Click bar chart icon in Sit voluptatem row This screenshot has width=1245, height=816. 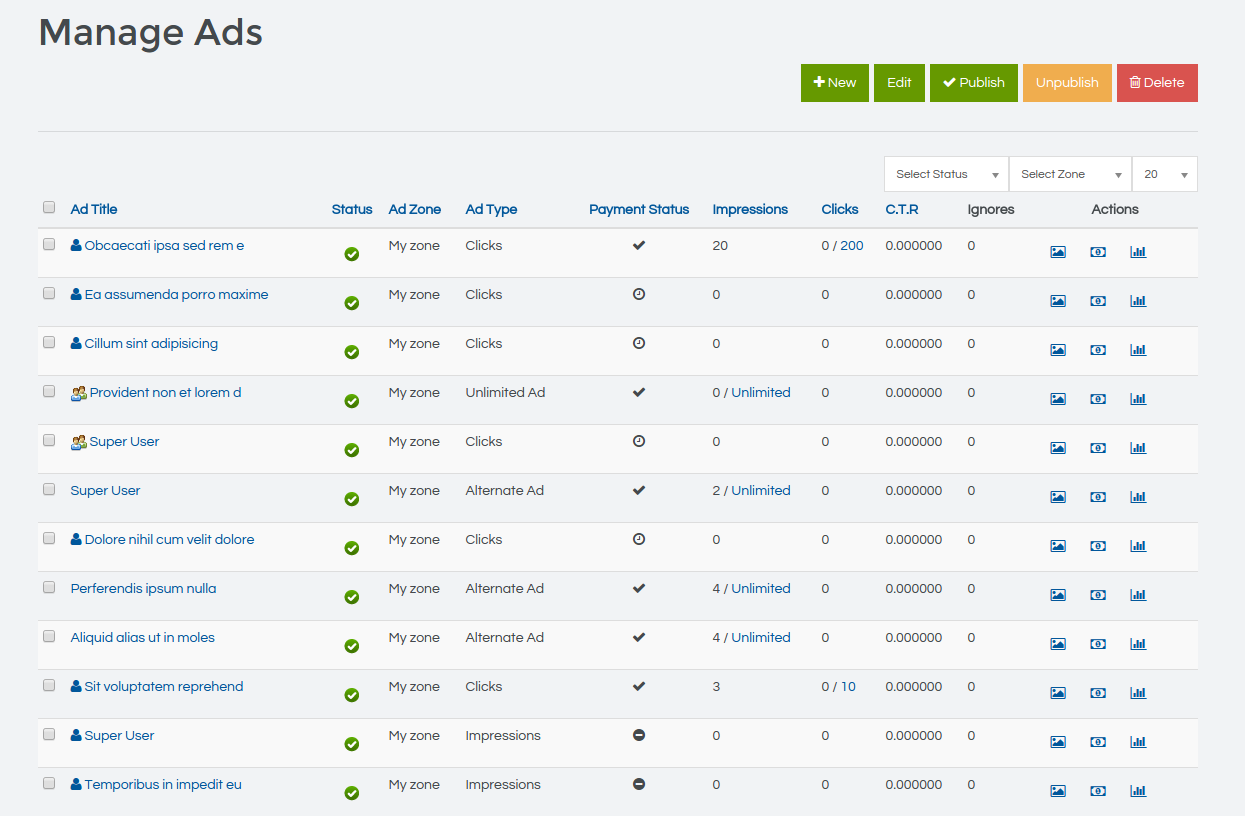1138,693
